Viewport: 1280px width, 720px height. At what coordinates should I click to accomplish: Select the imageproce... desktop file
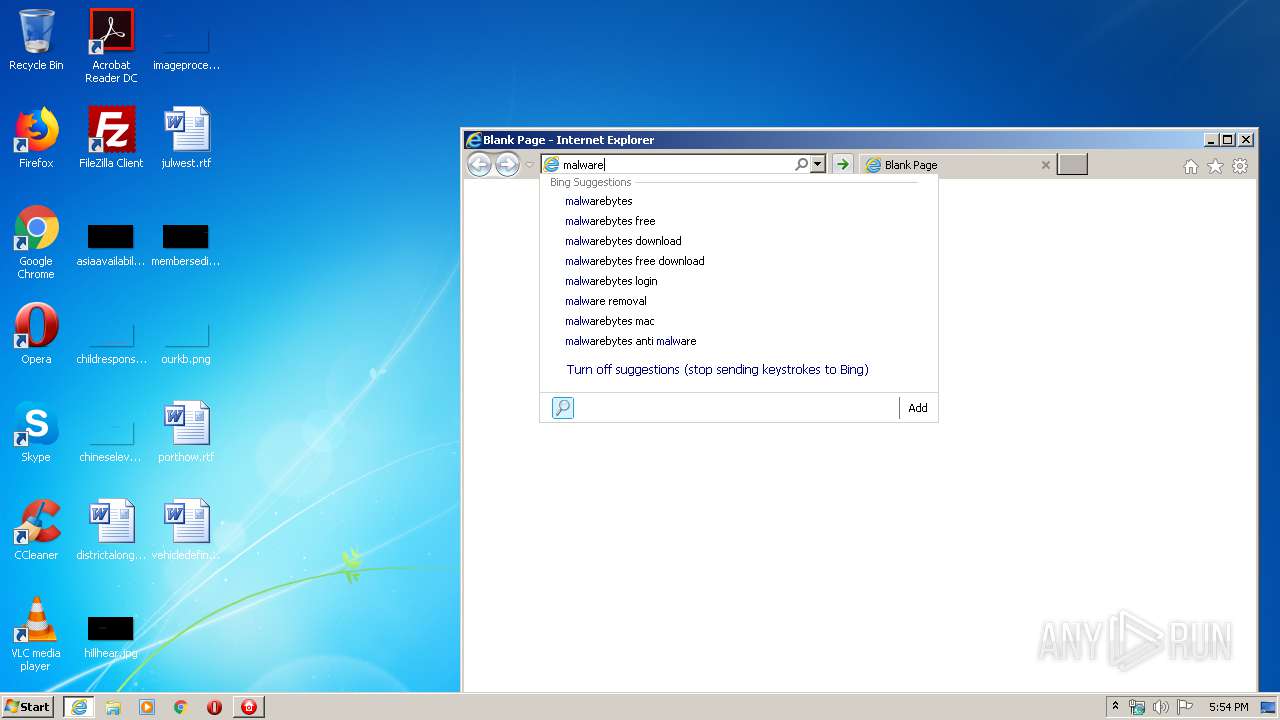(x=186, y=46)
